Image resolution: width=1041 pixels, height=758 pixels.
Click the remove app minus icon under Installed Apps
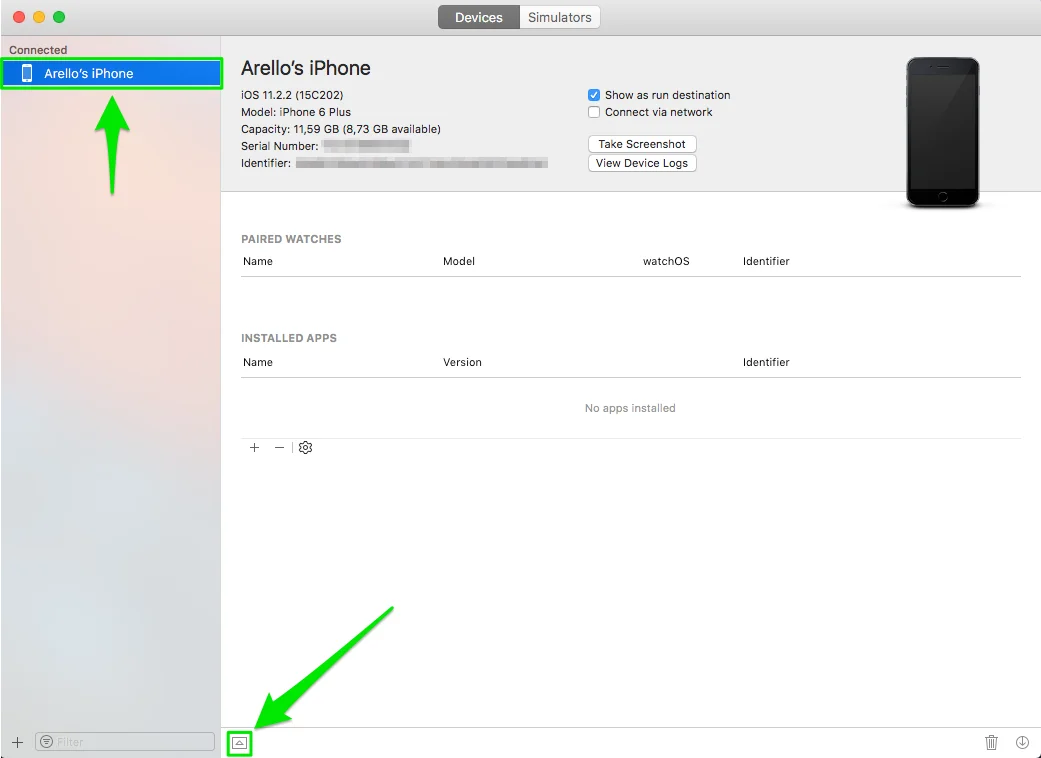(x=279, y=447)
